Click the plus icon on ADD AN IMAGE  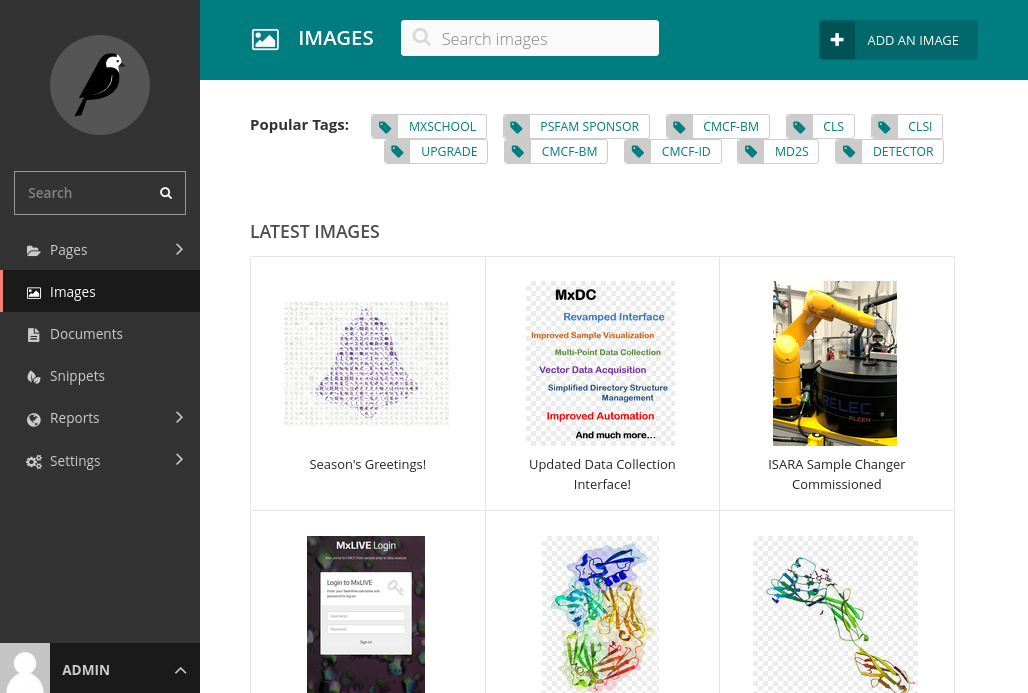(x=836, y=40)
